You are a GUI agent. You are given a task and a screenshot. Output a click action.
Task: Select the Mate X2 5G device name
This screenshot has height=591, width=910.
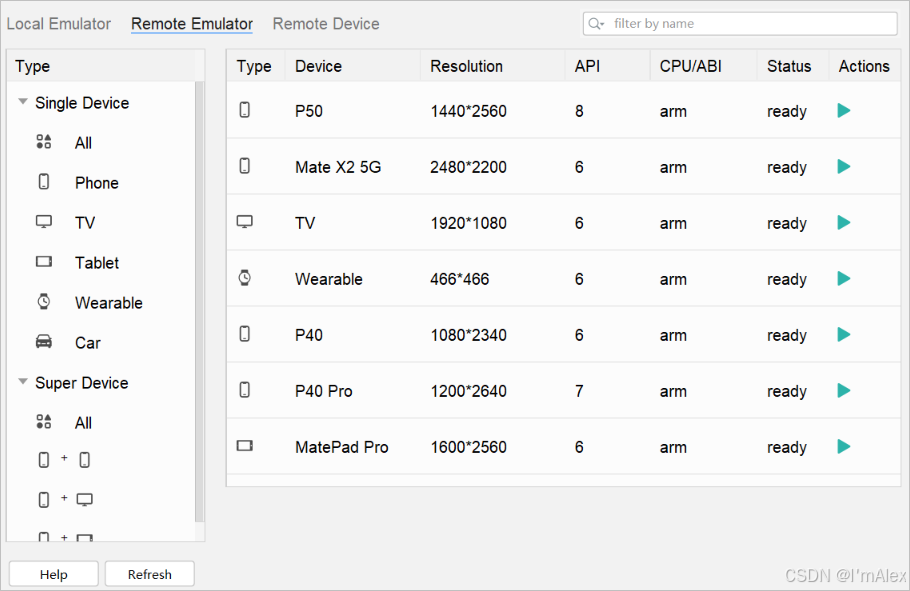click(x=338, y=167)
